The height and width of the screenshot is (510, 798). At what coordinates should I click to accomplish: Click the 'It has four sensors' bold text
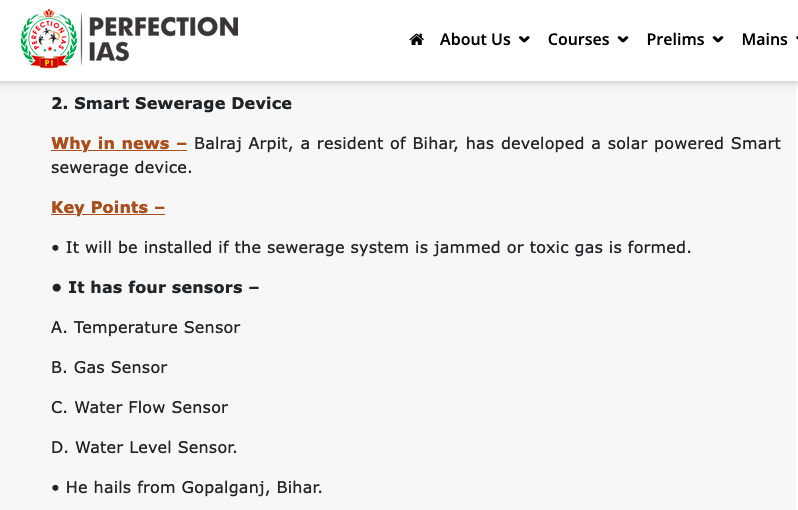tap(156, 288)
